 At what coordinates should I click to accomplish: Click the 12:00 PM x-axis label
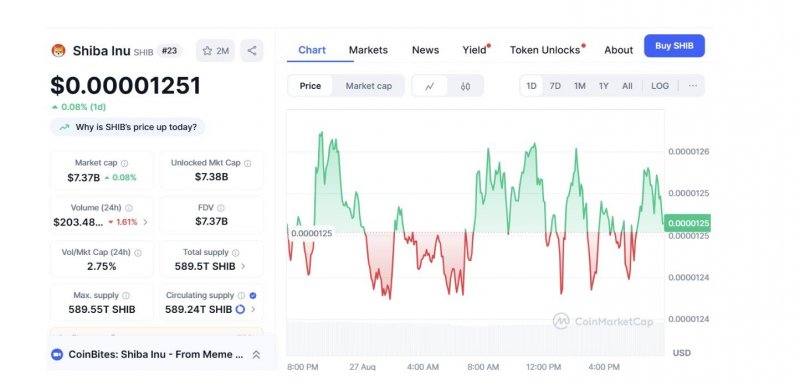pyautogui.click(x=543, y=367)
